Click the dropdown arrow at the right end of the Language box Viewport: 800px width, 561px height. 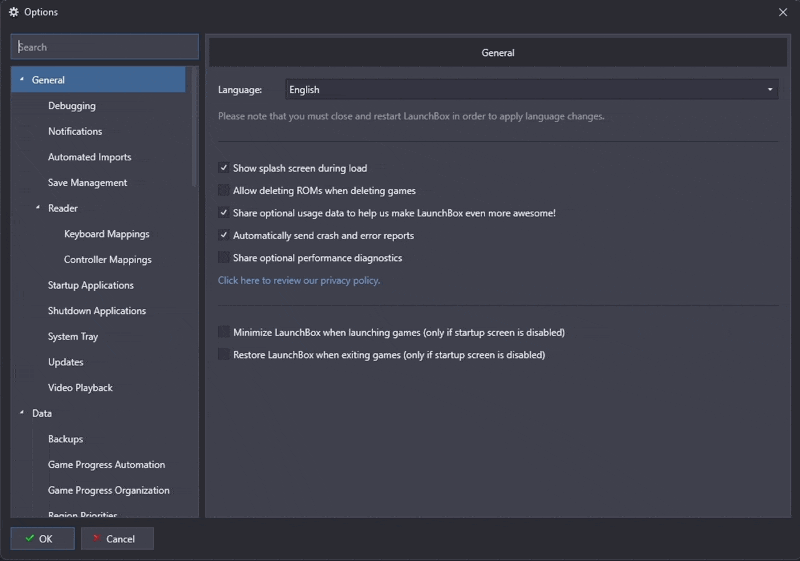tap(770, 90)
